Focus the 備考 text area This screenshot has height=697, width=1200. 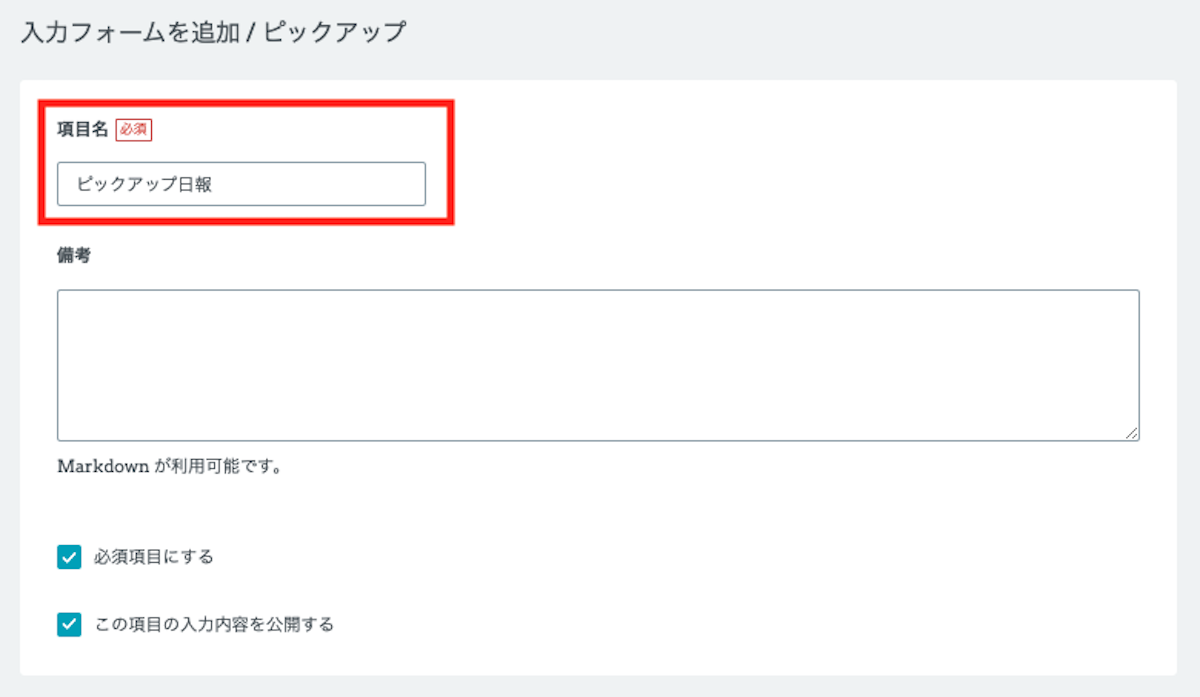tap(598, 365)
